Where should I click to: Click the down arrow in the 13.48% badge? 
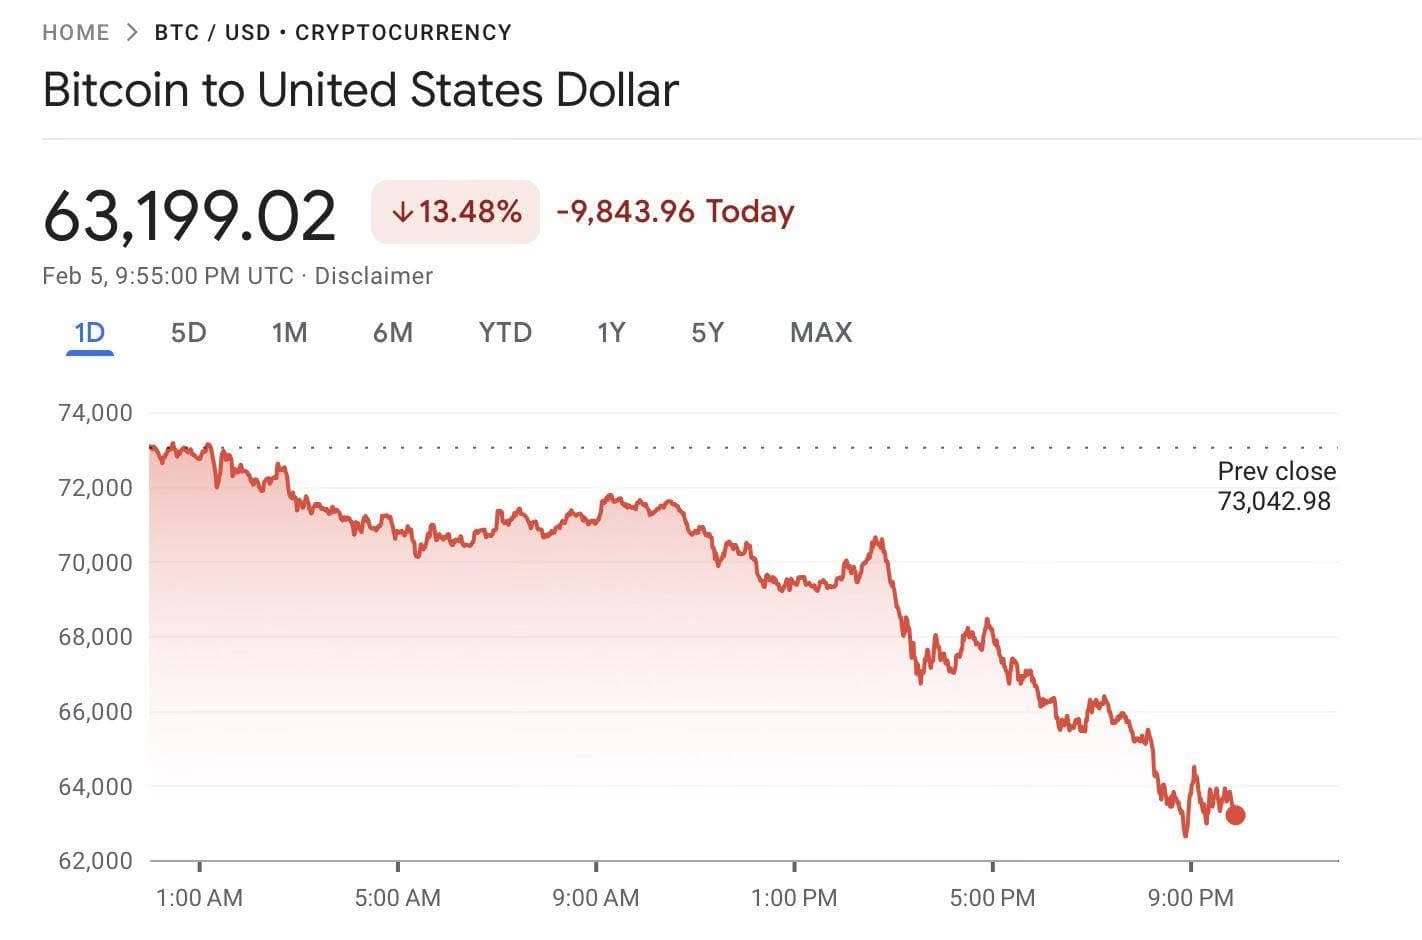(402, 212)
